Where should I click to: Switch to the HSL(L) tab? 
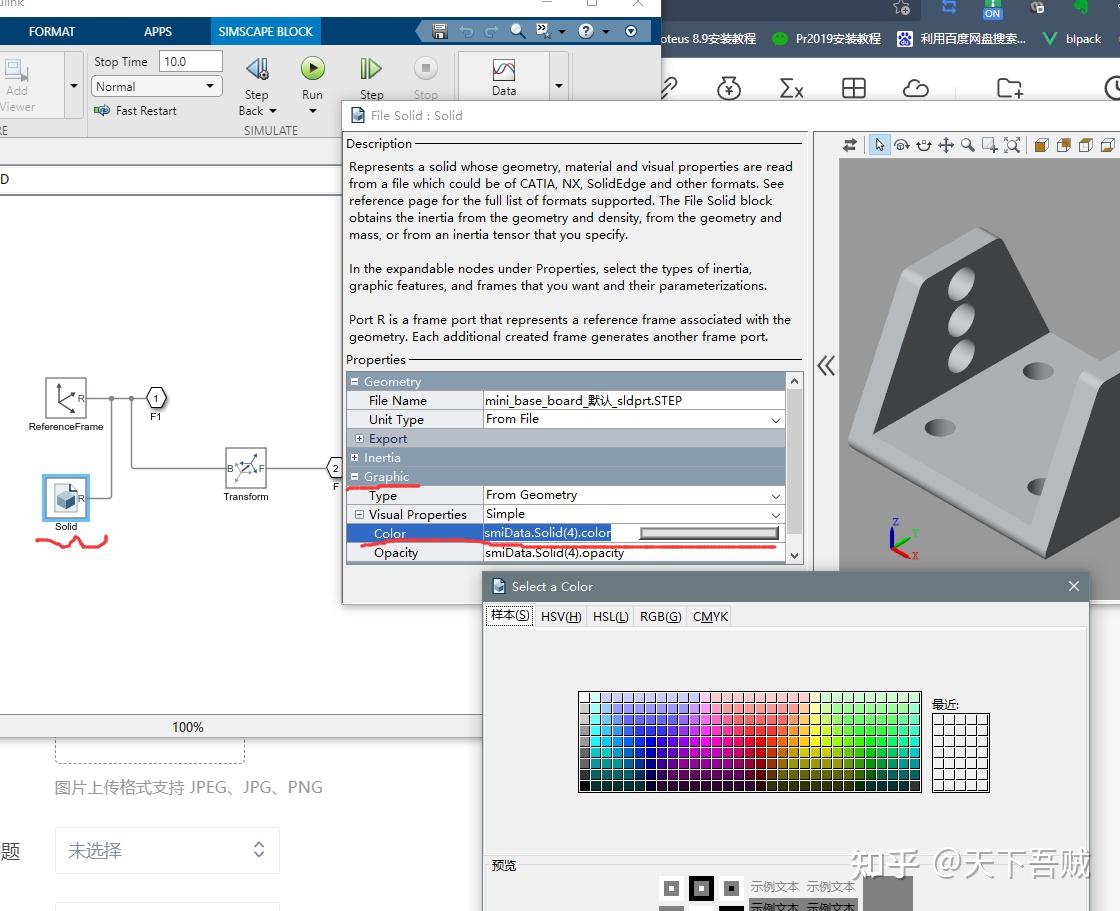611,617
